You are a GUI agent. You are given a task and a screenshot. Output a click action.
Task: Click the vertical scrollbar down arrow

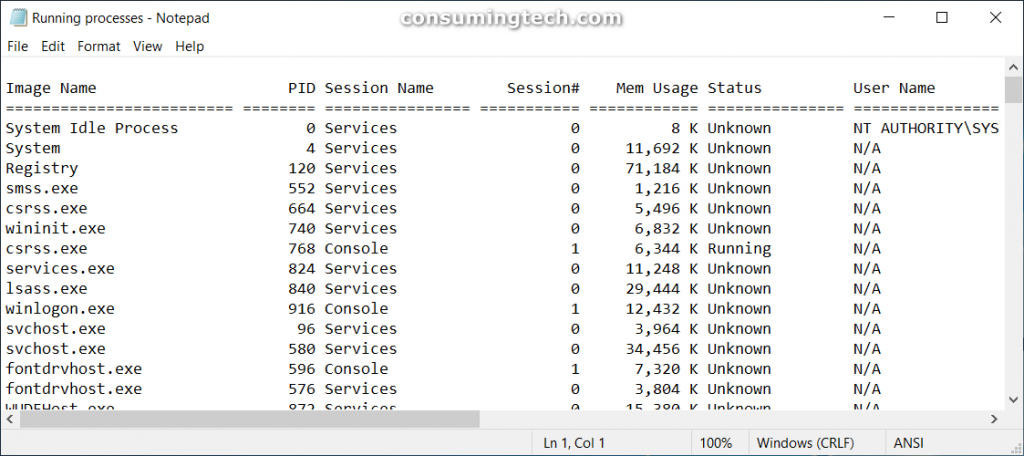[x=1014, y=400]
